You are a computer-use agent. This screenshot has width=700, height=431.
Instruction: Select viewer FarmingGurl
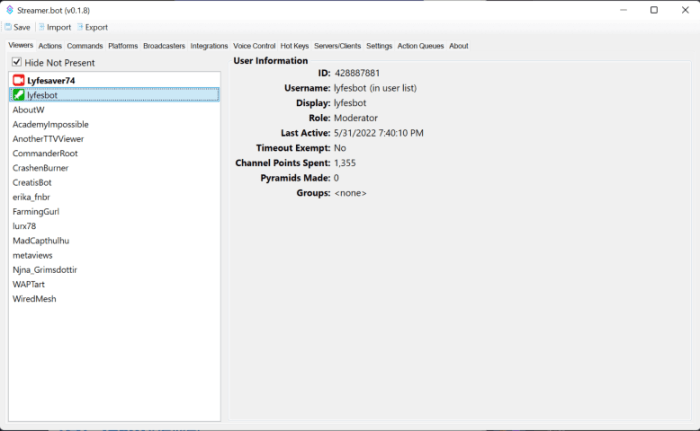(x=114, y=211)
